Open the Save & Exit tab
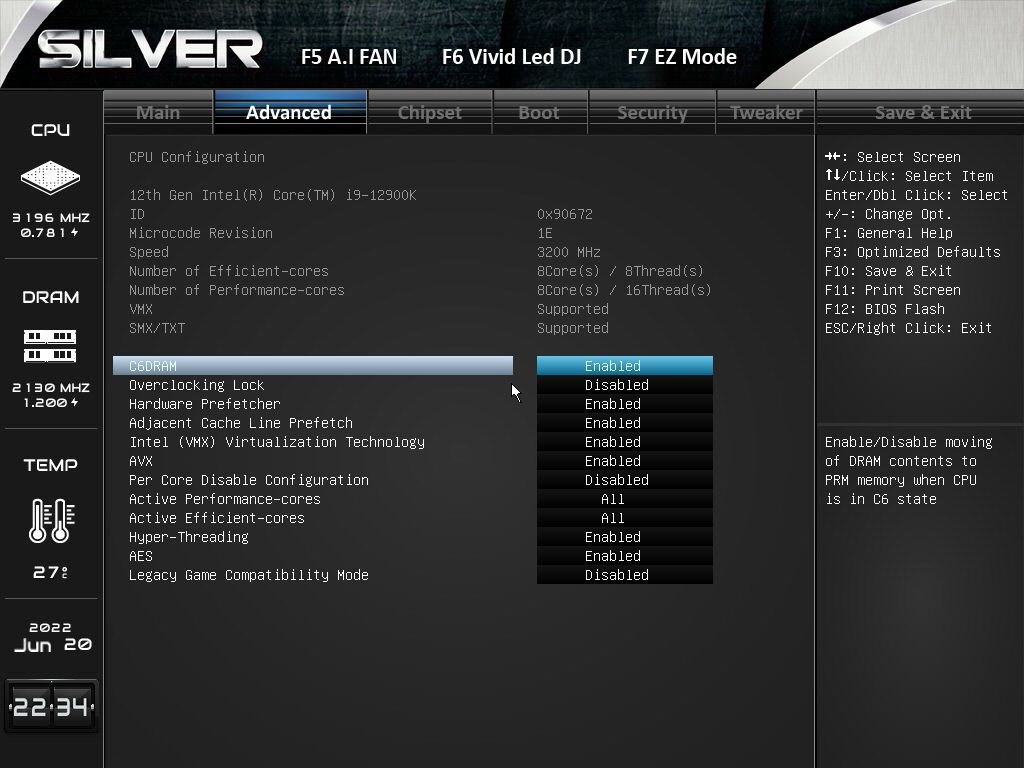The width and height of the screenshot is (1024, 768). (923, 112)
